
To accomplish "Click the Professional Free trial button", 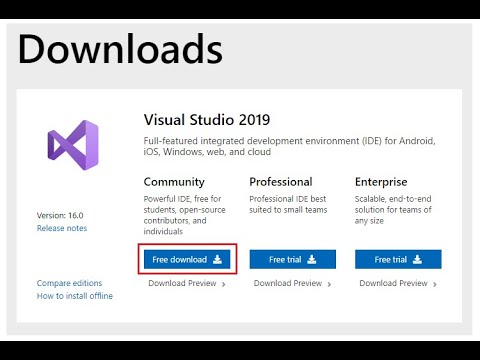I will click(293, 259).
